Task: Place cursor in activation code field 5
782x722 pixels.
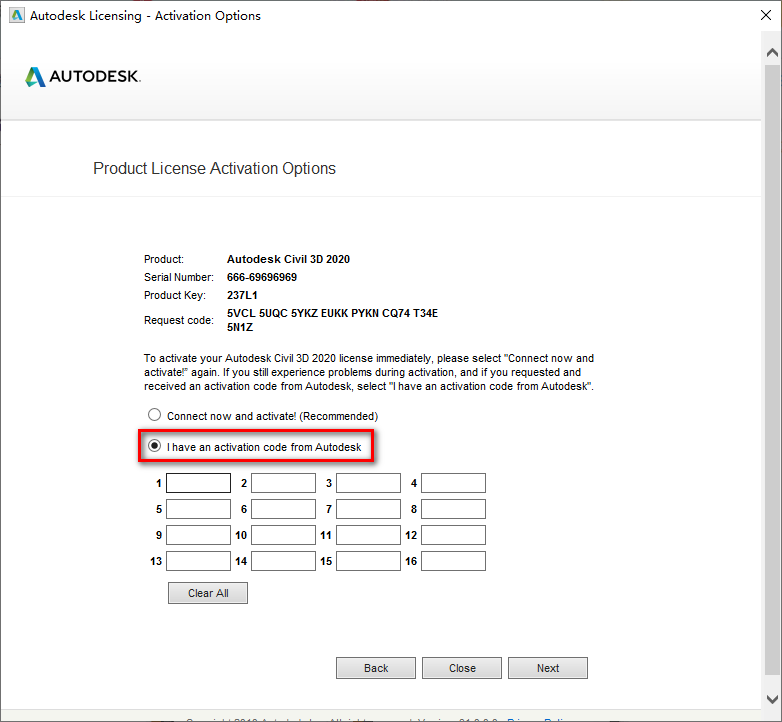Action: click(x=198, y=510)
